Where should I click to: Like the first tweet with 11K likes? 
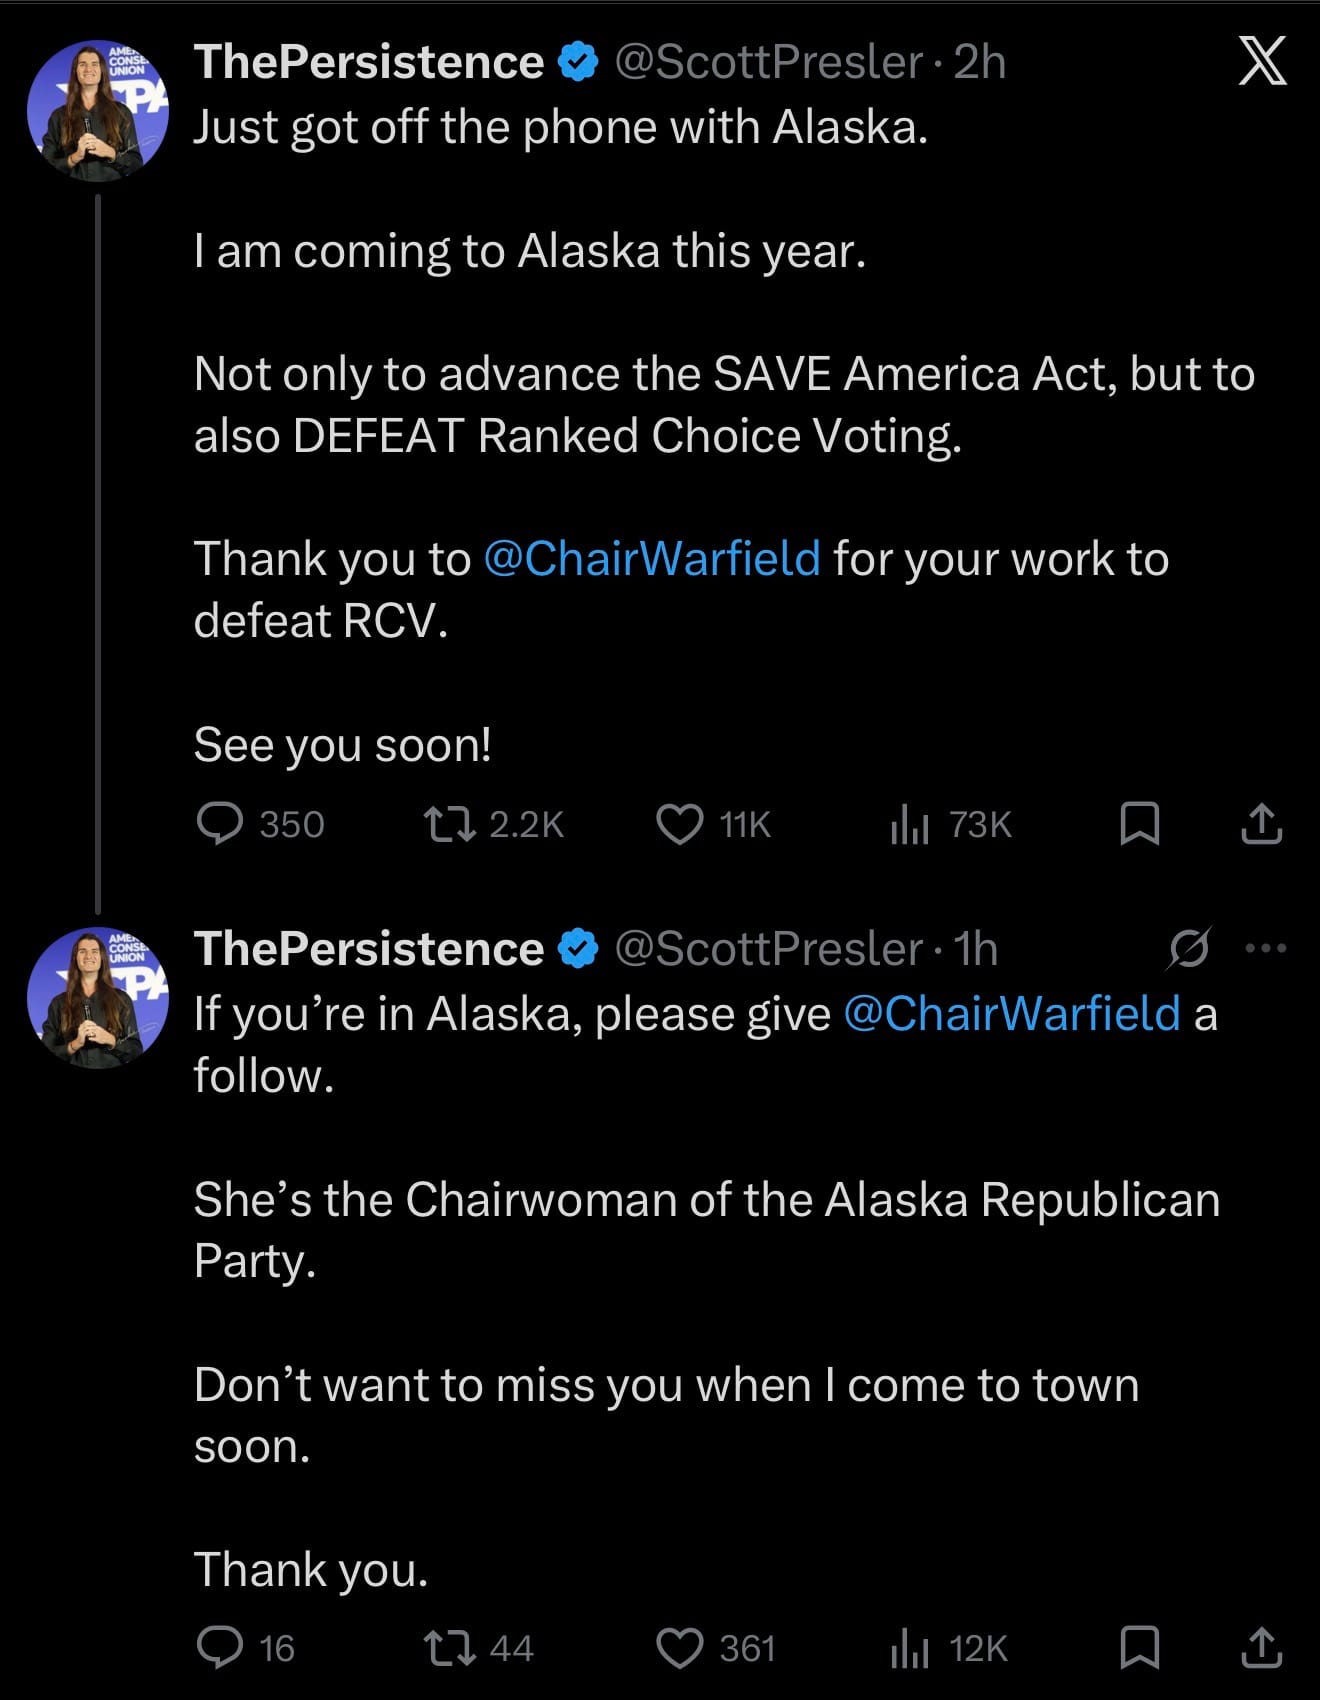point(680,824)
